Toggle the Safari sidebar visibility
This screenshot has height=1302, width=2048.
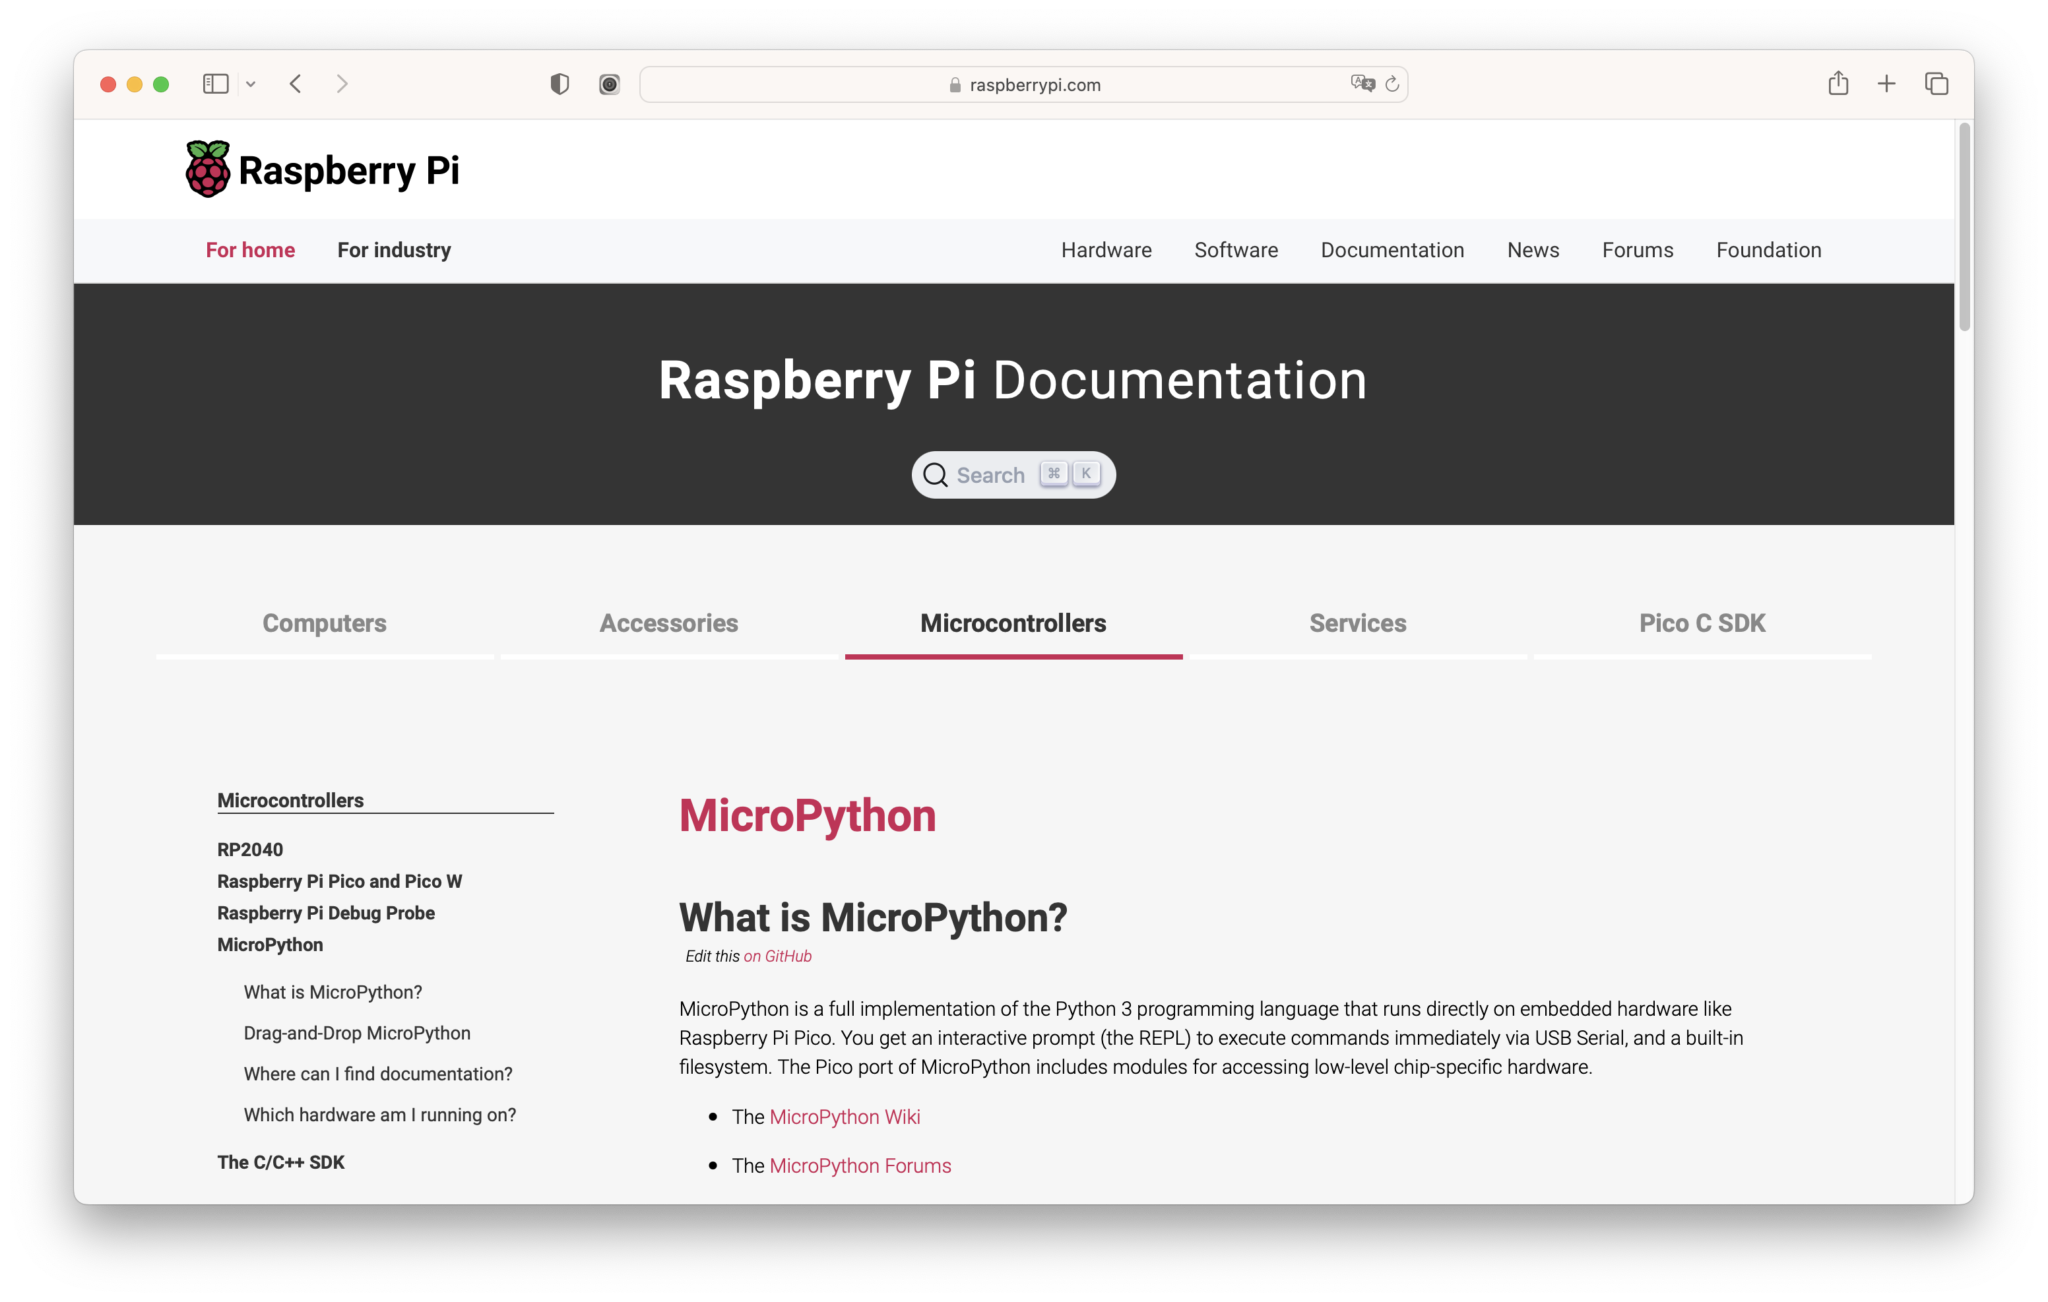point(214,84)
